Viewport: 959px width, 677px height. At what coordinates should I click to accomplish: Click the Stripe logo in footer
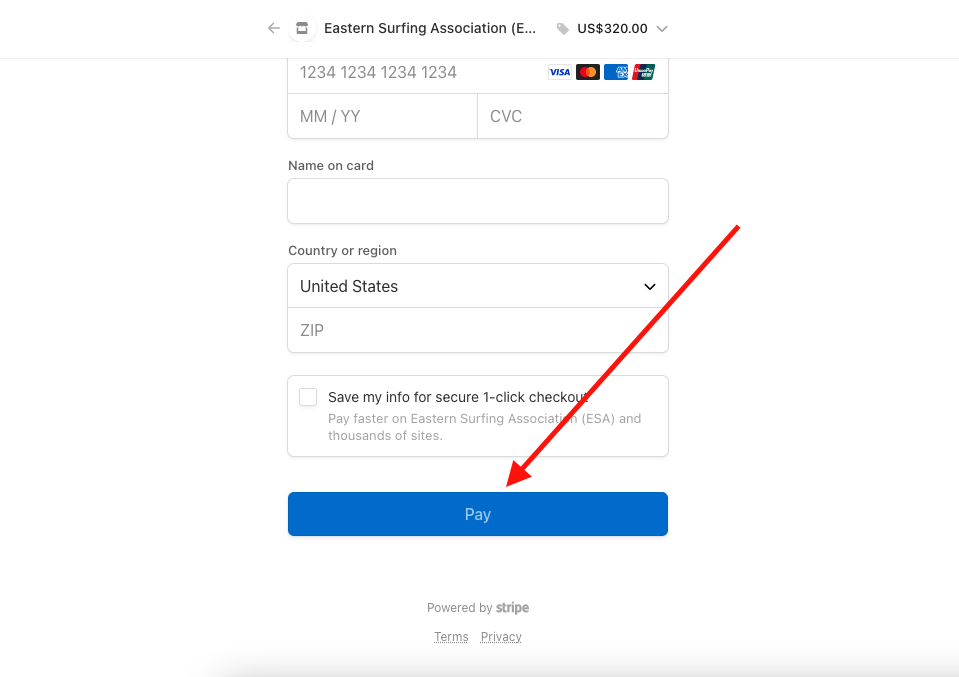513,608
